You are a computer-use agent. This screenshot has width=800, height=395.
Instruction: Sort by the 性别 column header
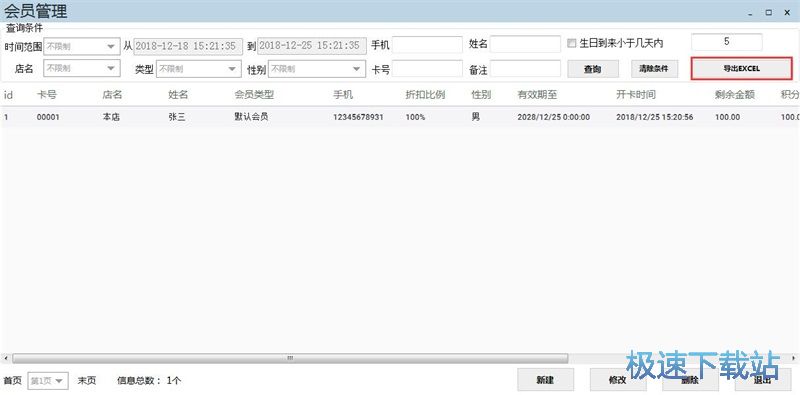(x=481, y=95)
